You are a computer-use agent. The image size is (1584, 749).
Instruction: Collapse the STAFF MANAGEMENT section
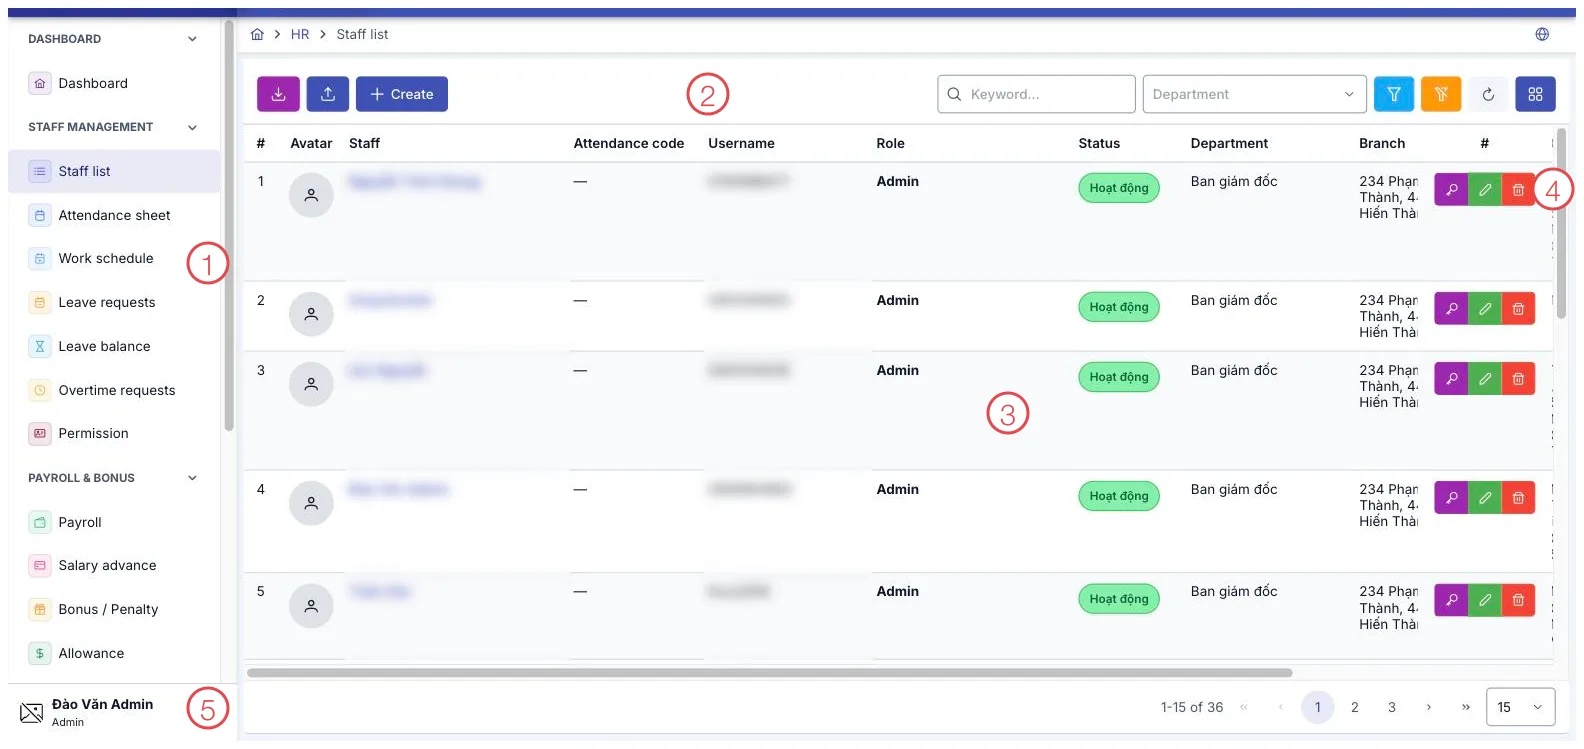[x=192, y=127]
